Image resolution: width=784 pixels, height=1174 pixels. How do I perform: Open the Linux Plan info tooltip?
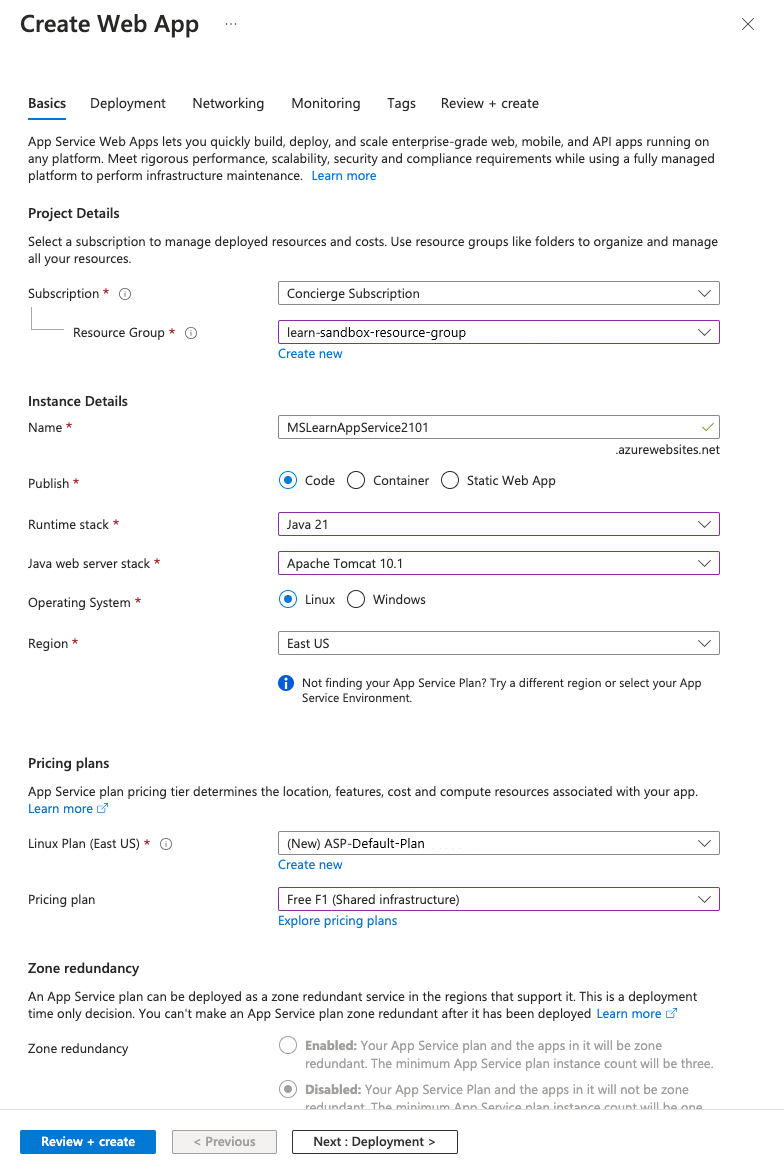click(165, 843)
